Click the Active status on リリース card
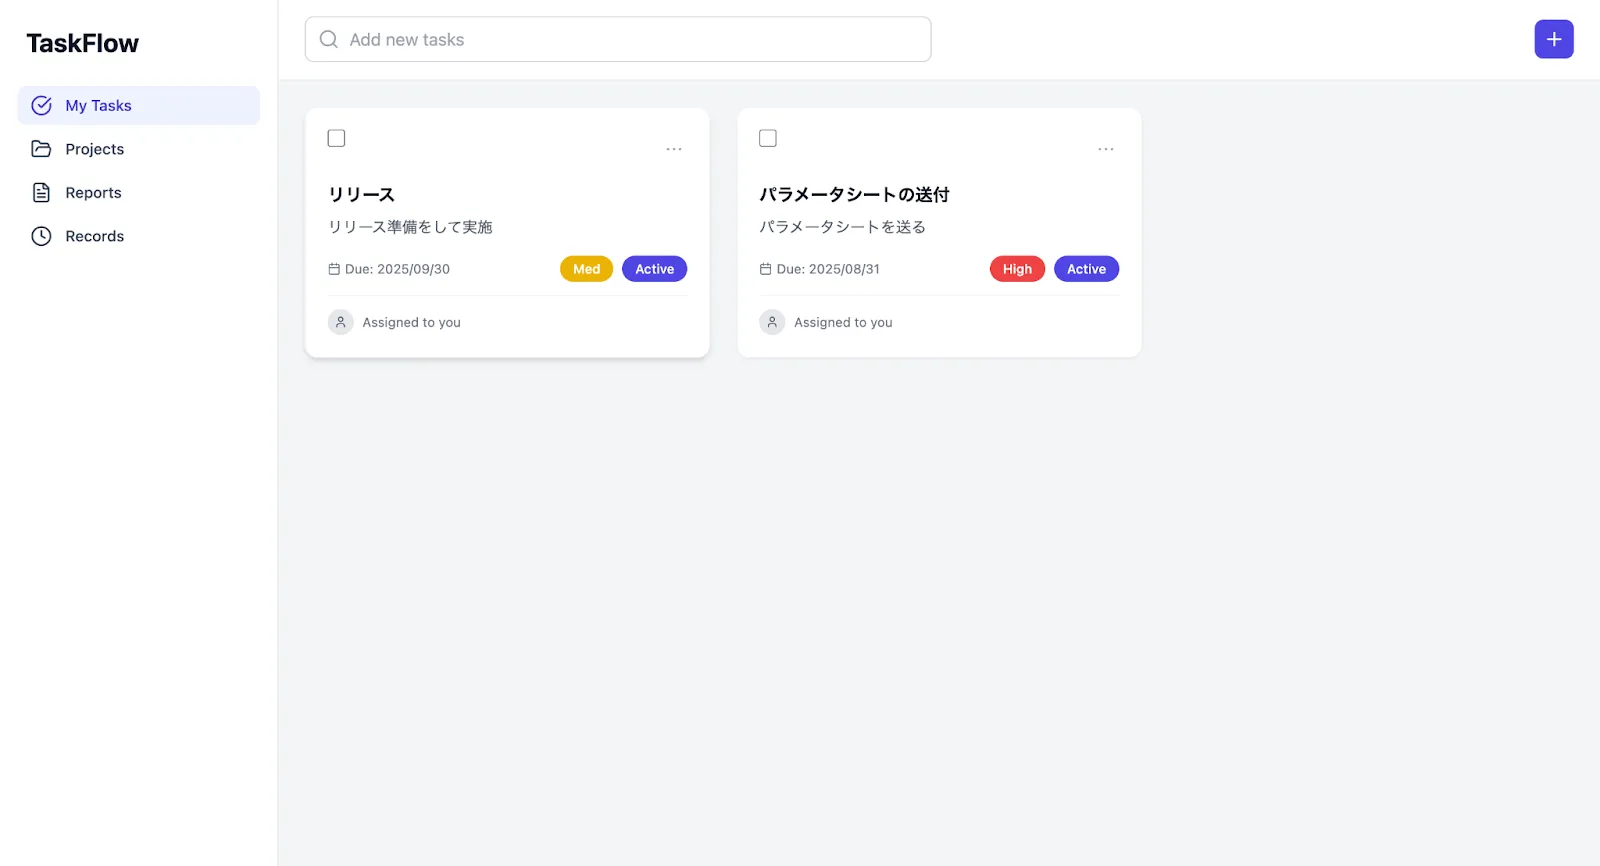Screen dimensions: 1600x866 click(654, 269)
